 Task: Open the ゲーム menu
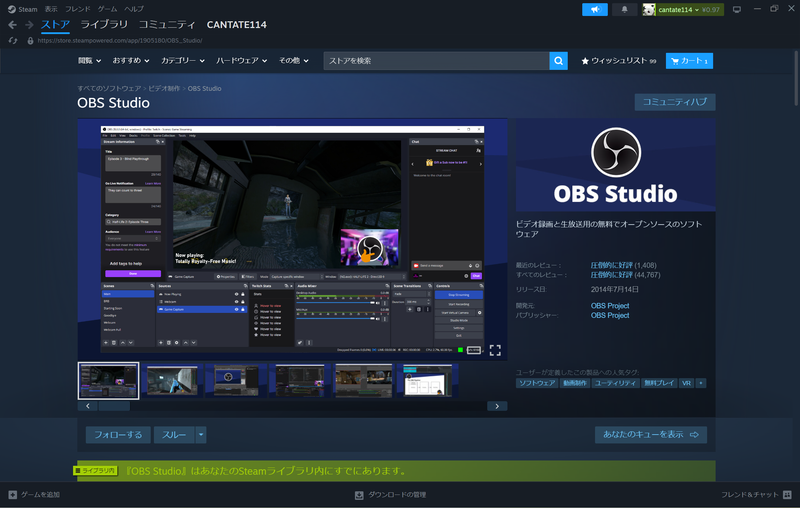(x=107, y=9)
